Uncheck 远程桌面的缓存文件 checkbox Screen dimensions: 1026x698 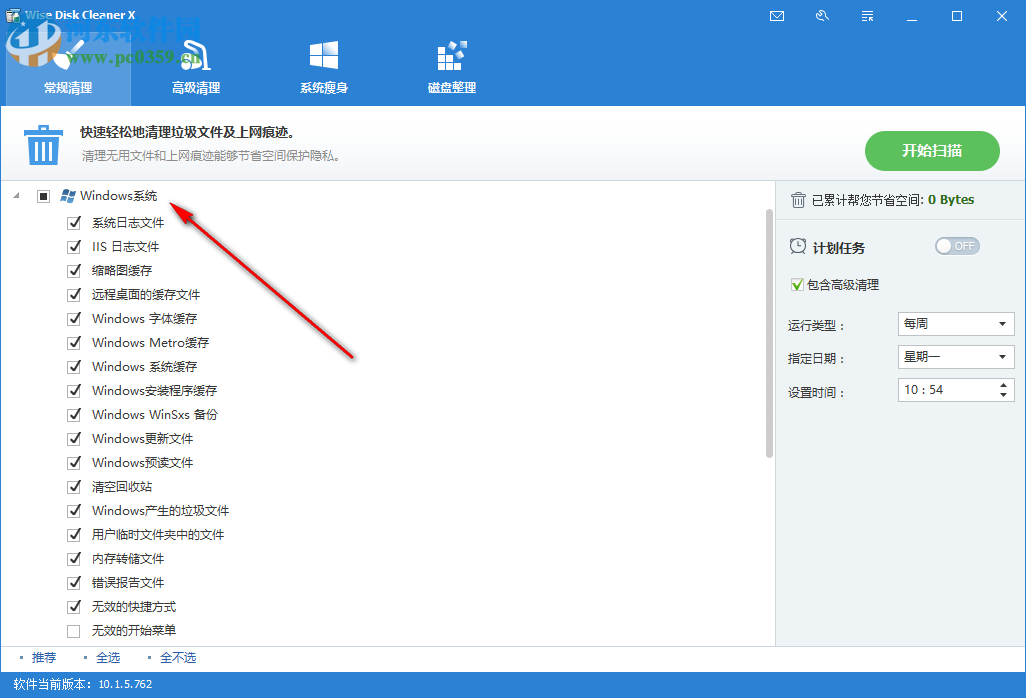74,295
